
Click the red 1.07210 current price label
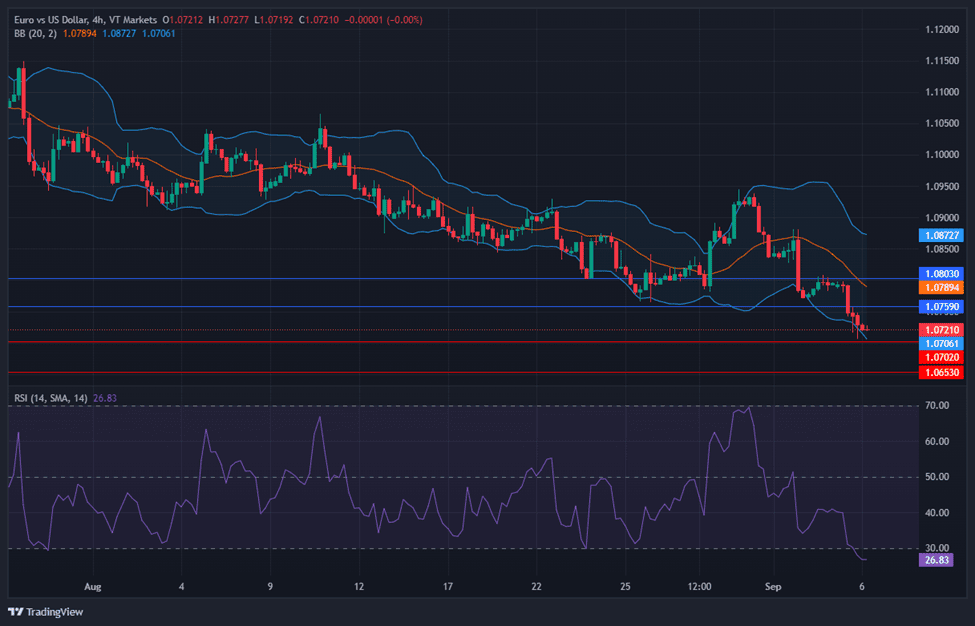(940, 329)
